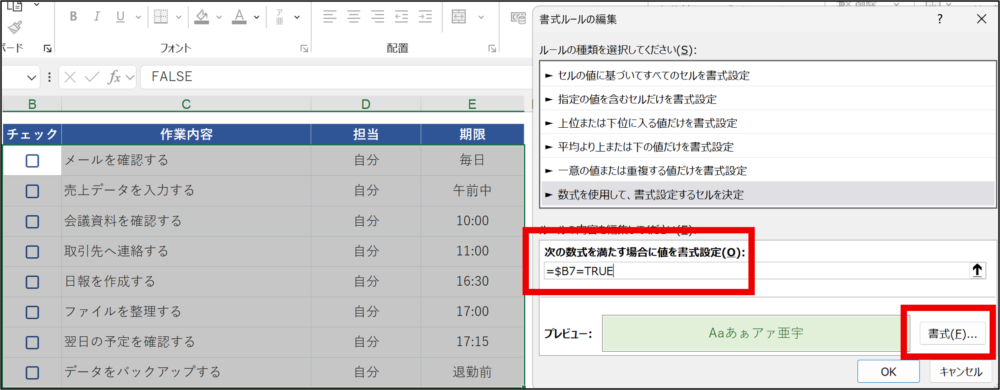
Task: Click the 16:30 deadline cell
Action: 473,281
